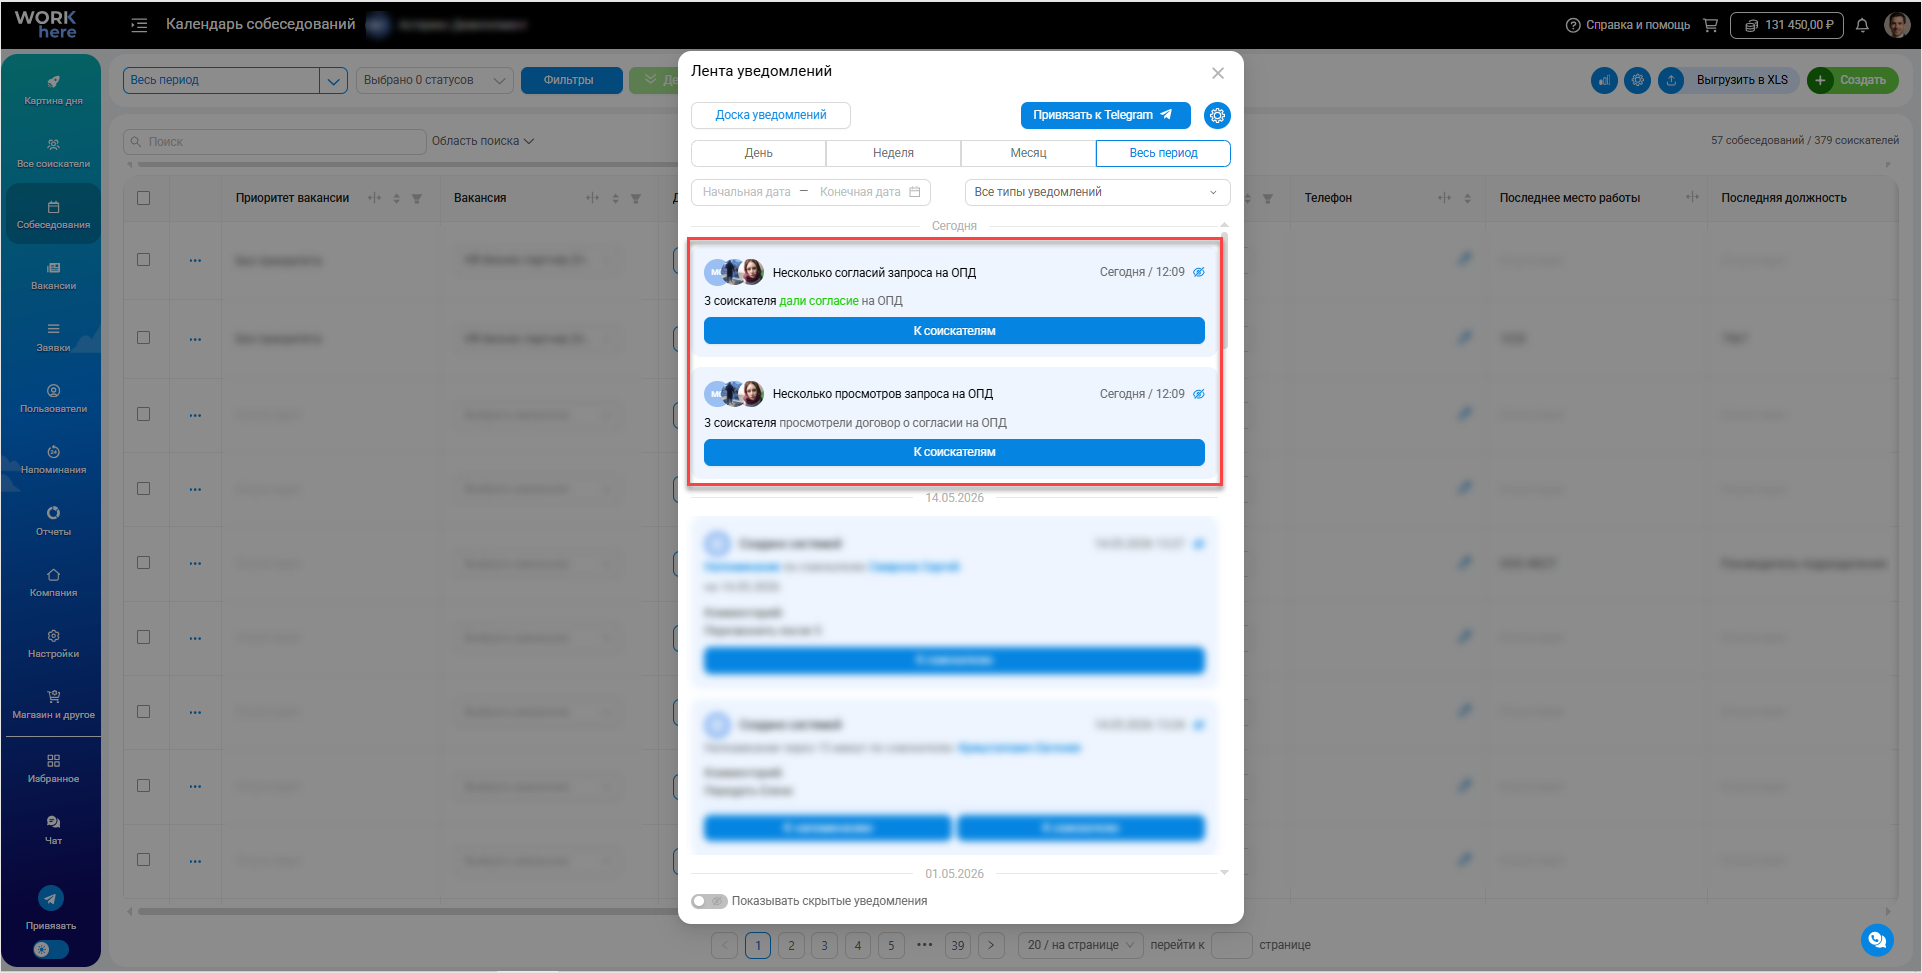Click the statistics chart icon button

pos(1604,80)
